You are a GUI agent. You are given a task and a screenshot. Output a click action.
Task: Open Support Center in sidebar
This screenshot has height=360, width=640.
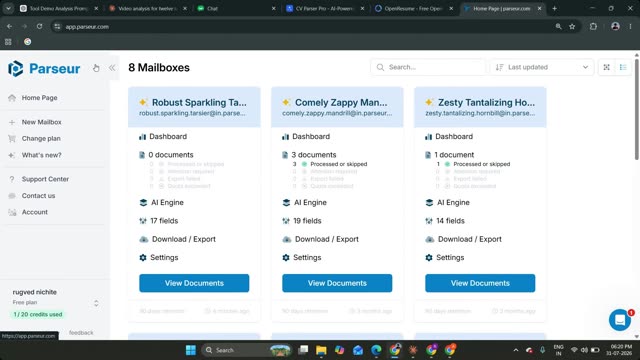[x=45, y=179]
